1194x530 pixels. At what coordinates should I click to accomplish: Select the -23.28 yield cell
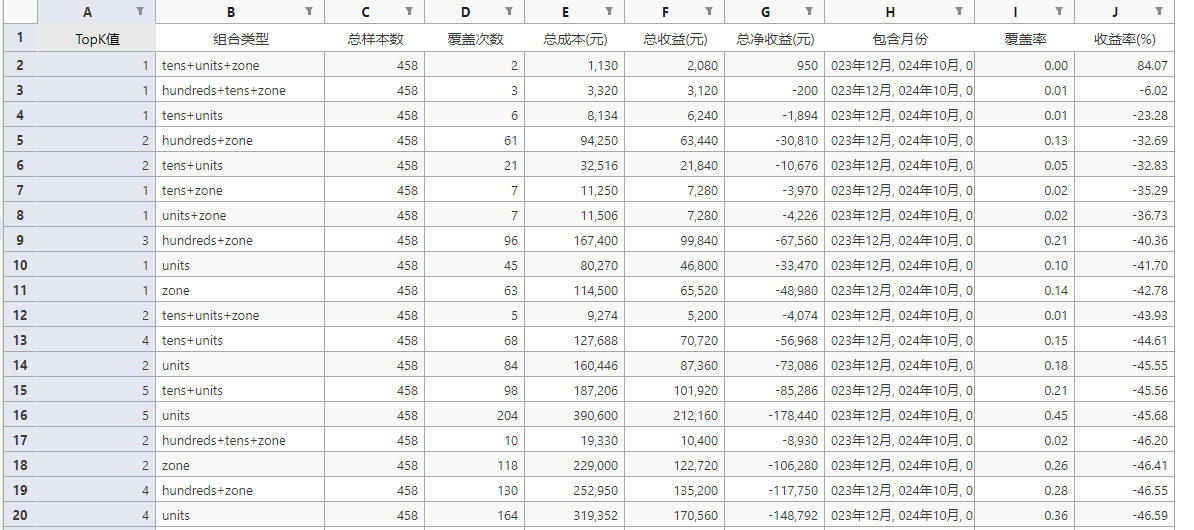pyautogui.click(x=1125, y=116)
